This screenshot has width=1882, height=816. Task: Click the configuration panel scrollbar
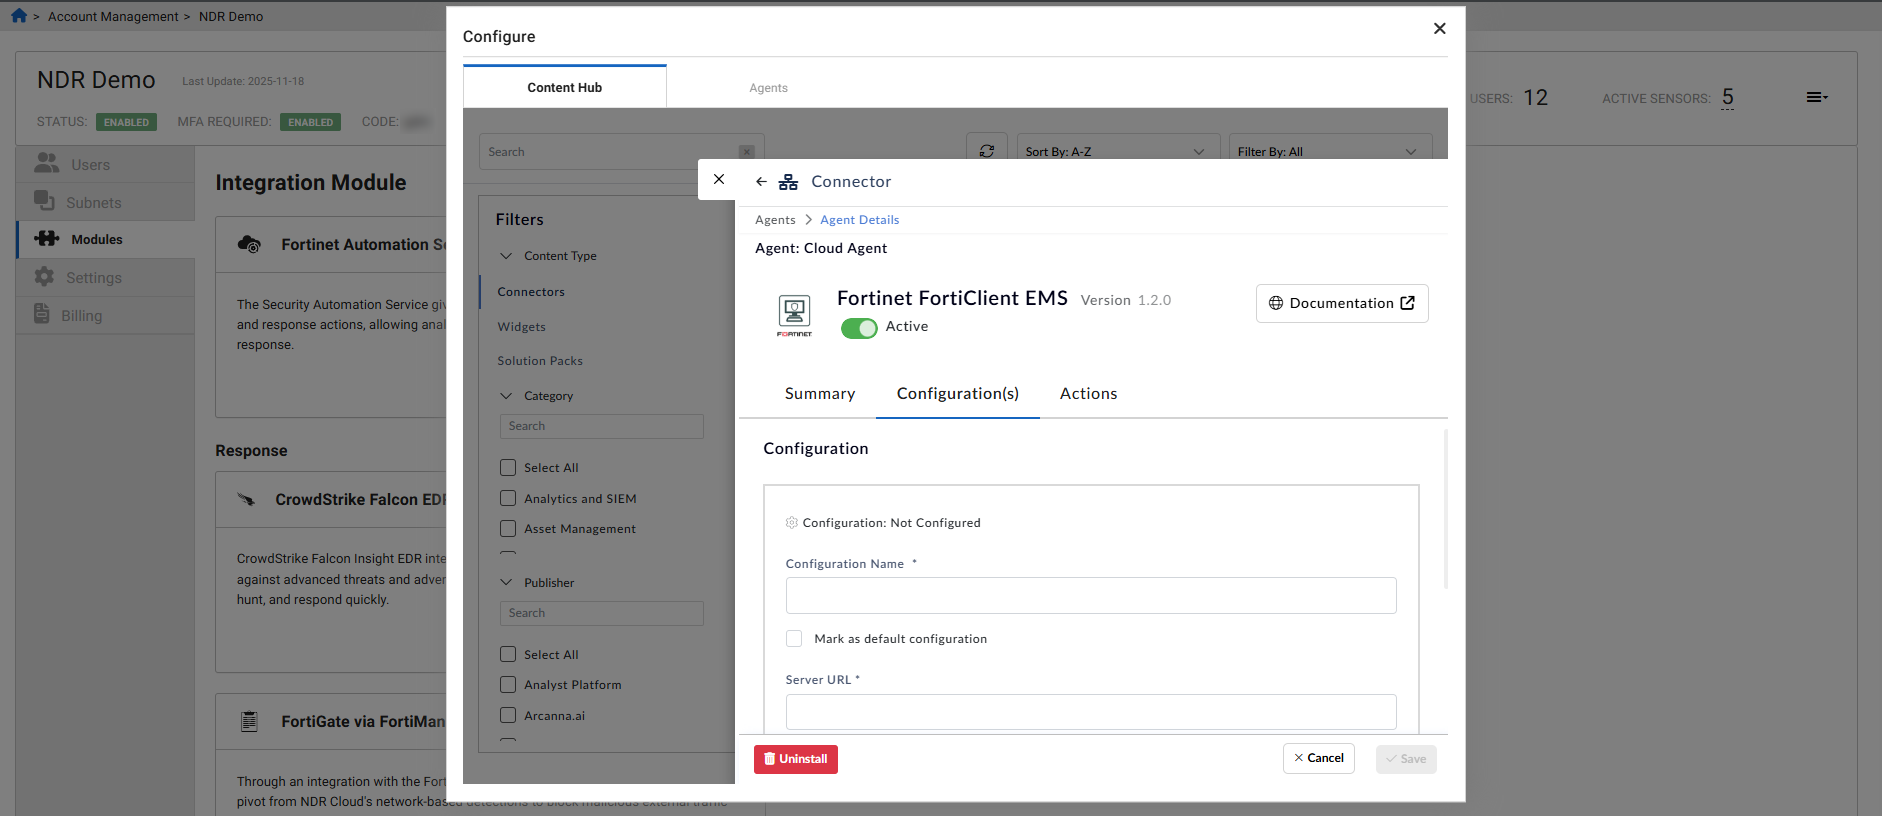1446,509
